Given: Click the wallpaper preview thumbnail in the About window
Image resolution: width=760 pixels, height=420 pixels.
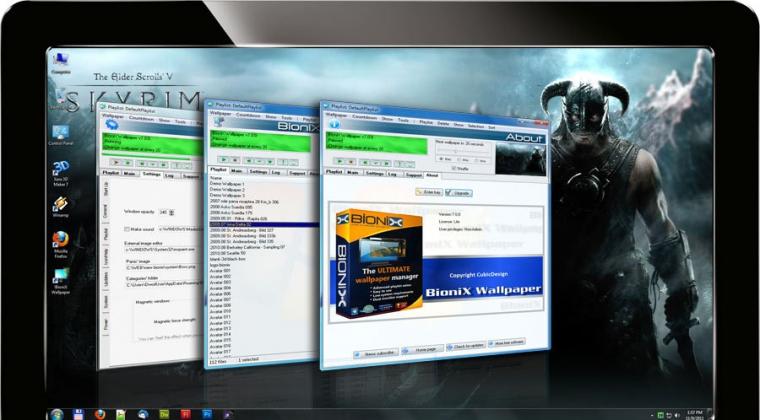Looking at the screenshot, I should tap(521, 159).
